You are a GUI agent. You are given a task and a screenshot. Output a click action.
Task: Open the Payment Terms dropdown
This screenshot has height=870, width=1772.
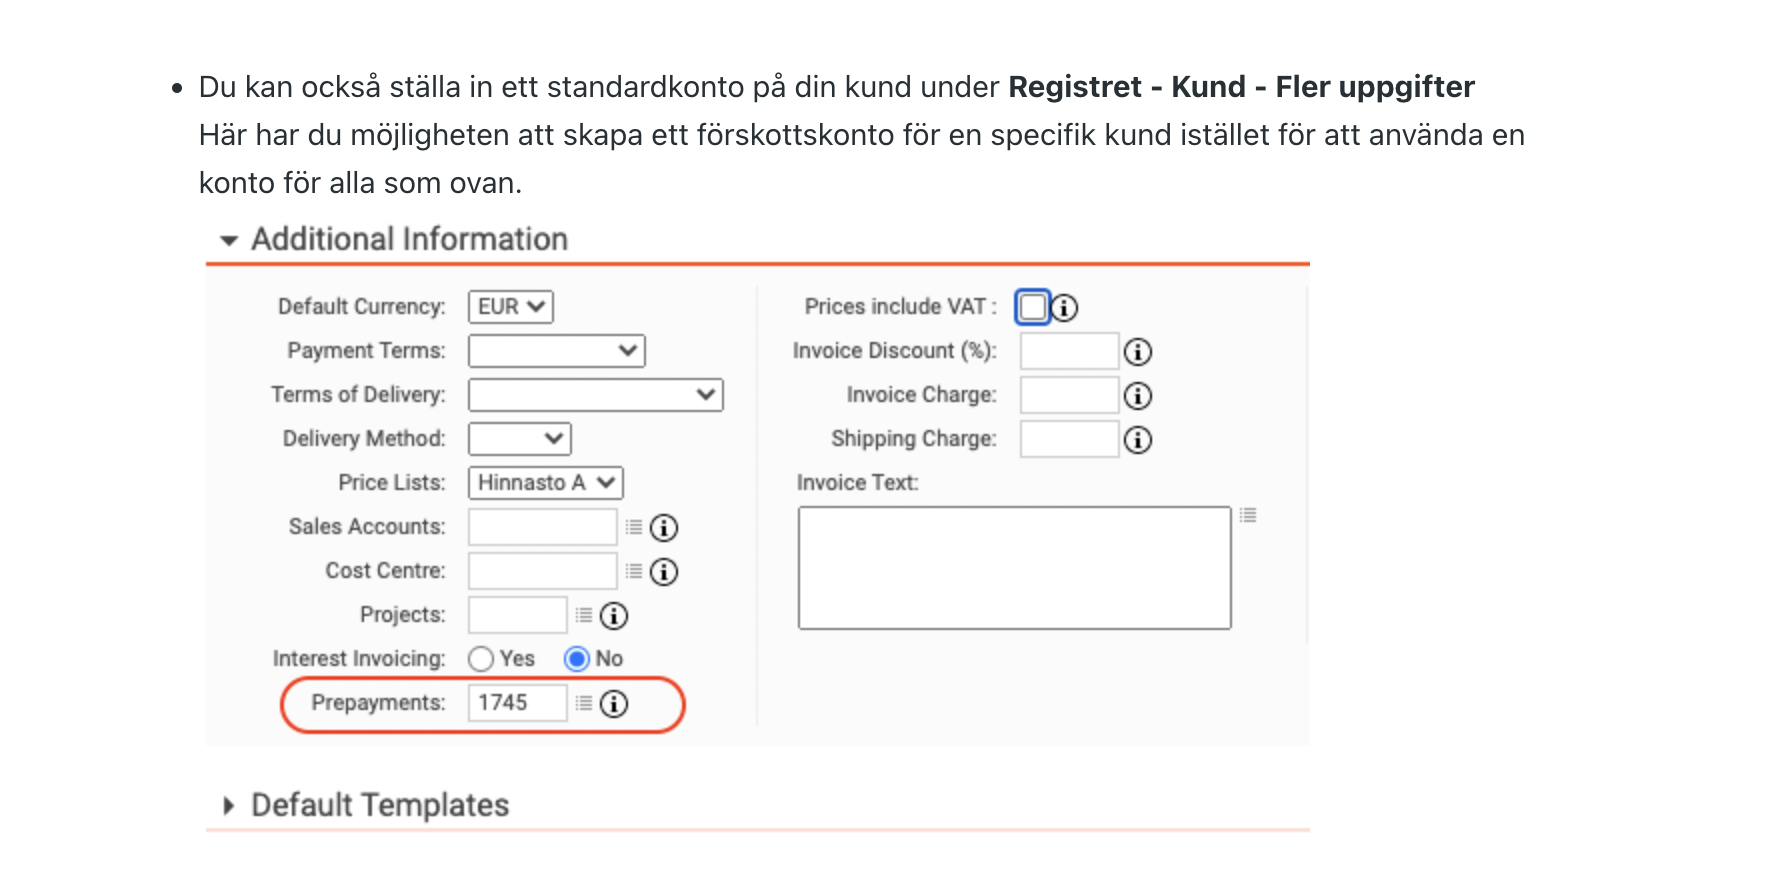[557, 351]
